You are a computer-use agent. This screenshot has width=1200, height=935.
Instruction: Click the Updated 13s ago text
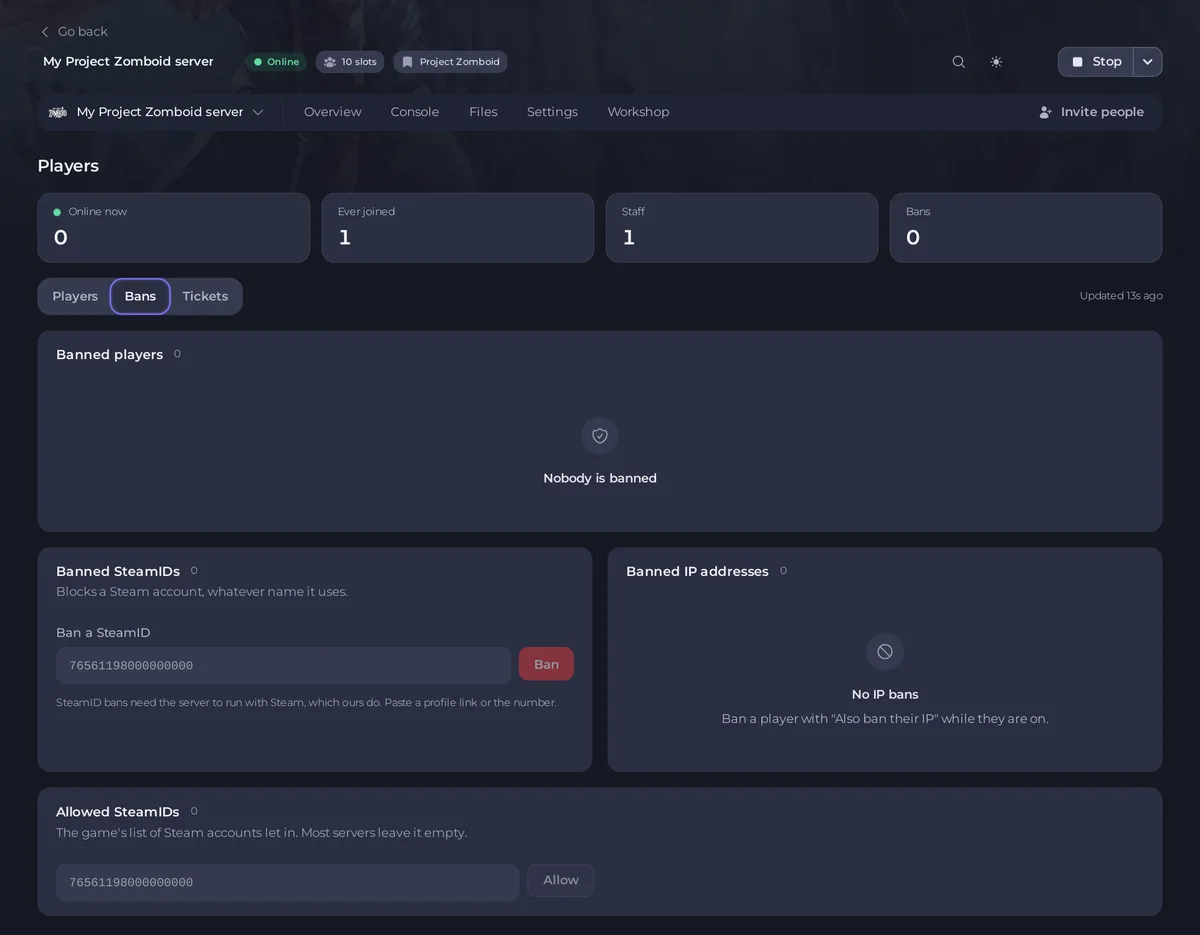point(1121,296)
